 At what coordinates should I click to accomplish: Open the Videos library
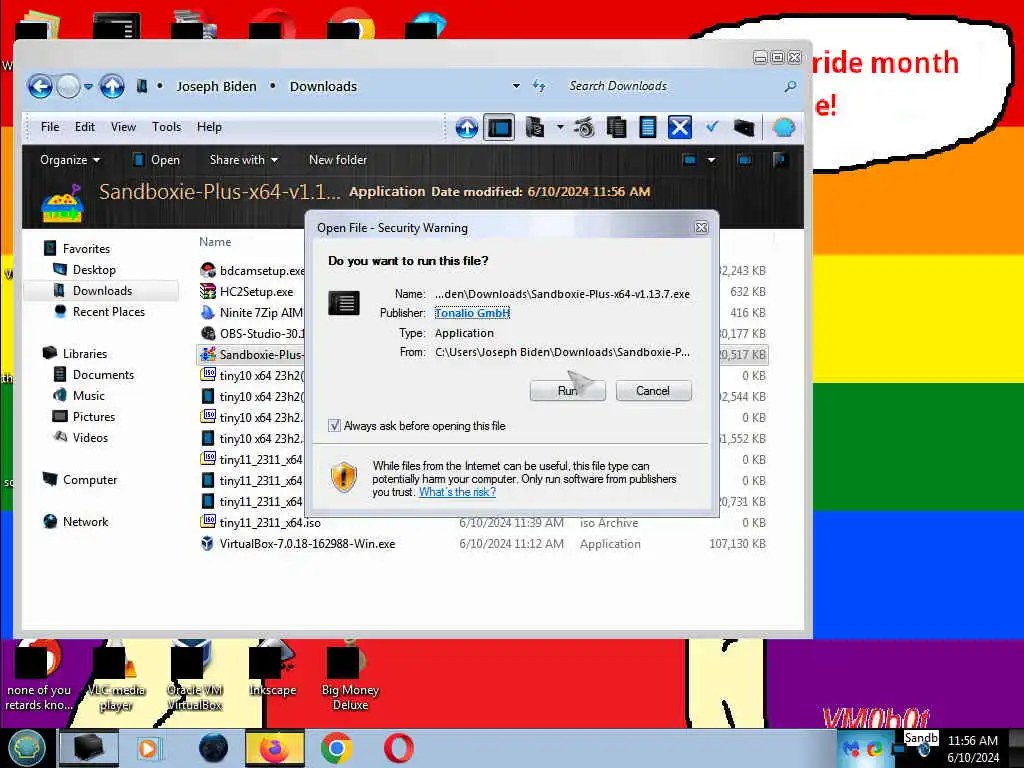[90, 438]
